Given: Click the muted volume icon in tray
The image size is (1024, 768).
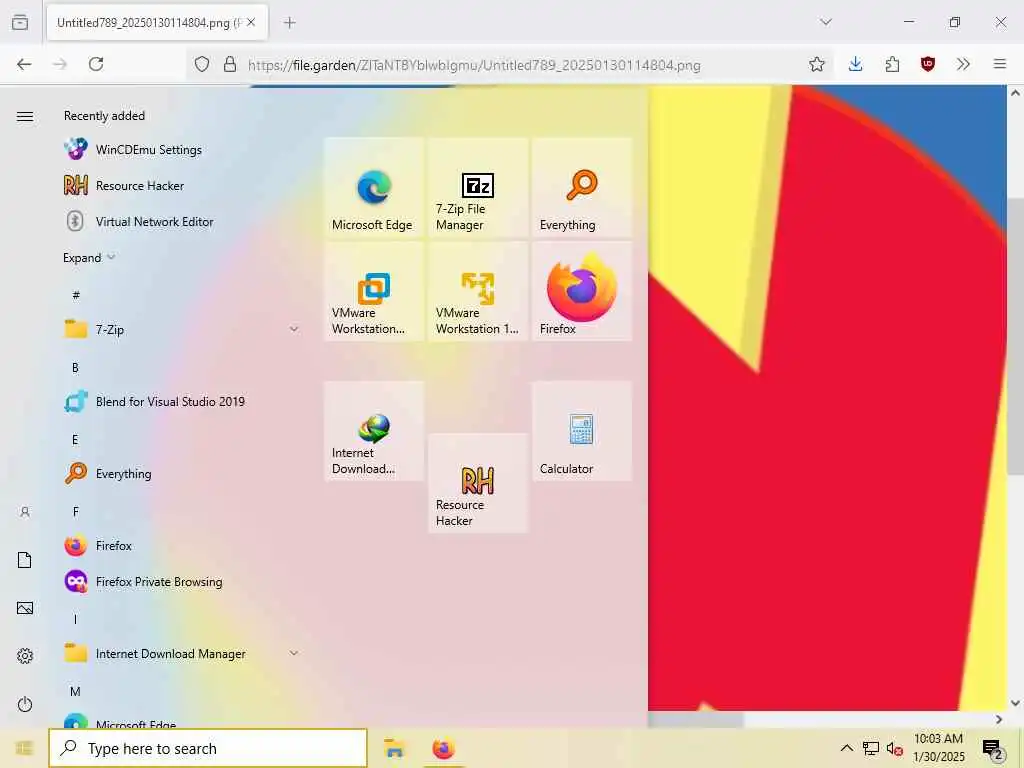Looking at the screenshot, I should pyautogui.click(x=895, y=748).
